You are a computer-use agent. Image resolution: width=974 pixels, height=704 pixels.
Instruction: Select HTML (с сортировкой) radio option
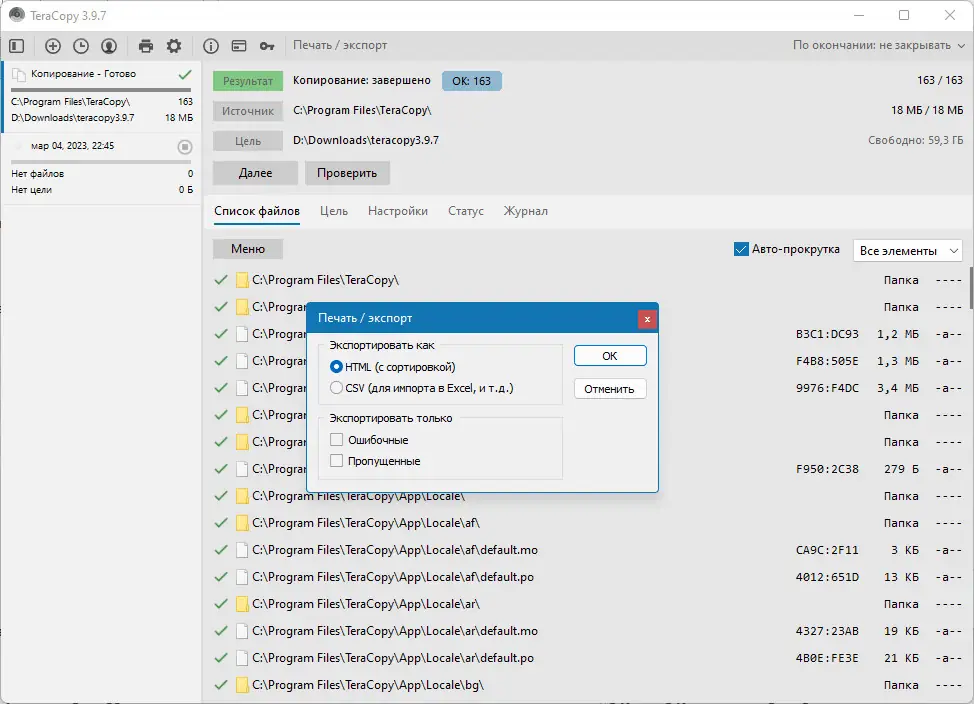[x=336, y=367]
